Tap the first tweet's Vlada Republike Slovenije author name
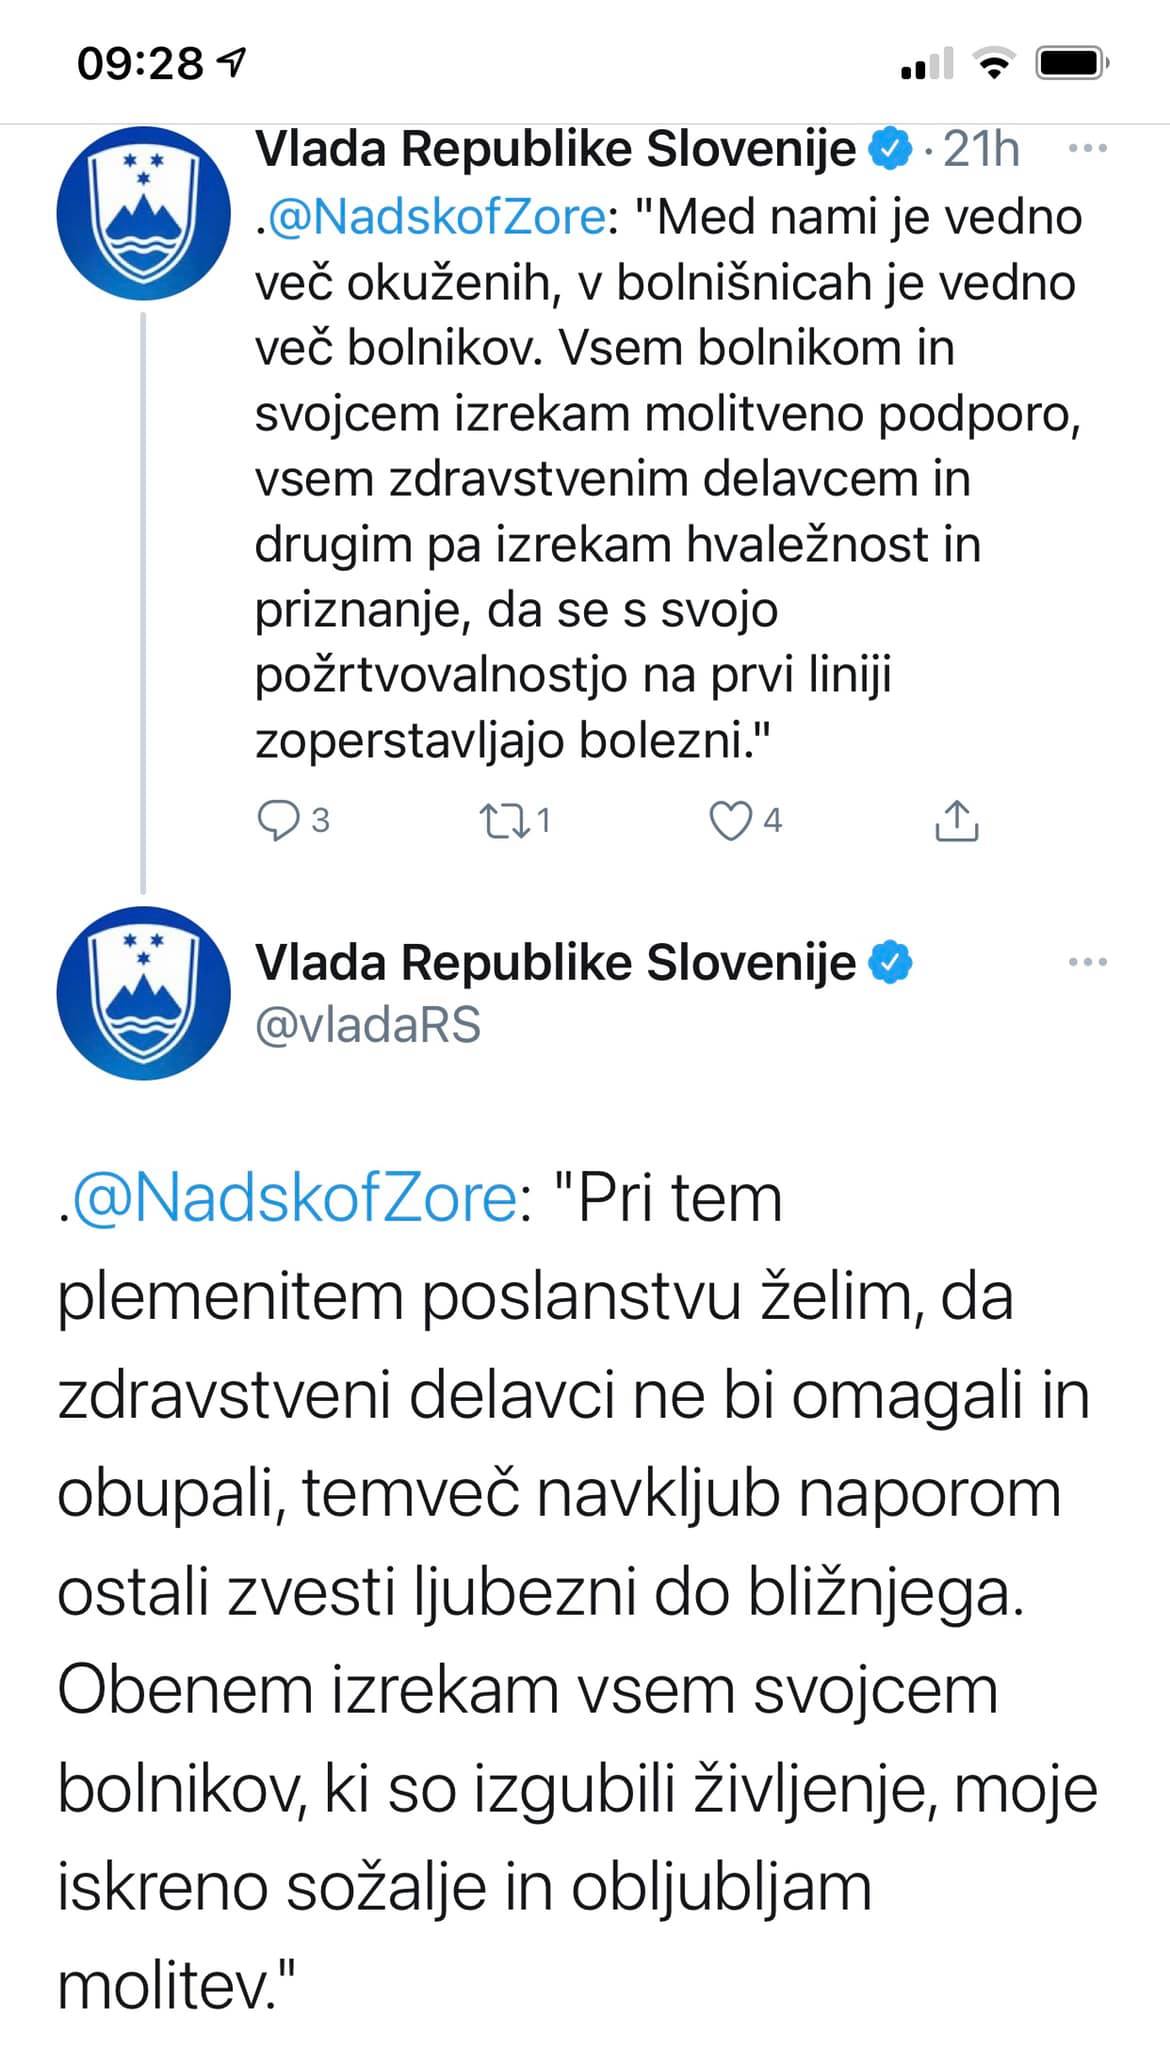1170x2048 pixels. pyautogui.click(x=556, y=150)
